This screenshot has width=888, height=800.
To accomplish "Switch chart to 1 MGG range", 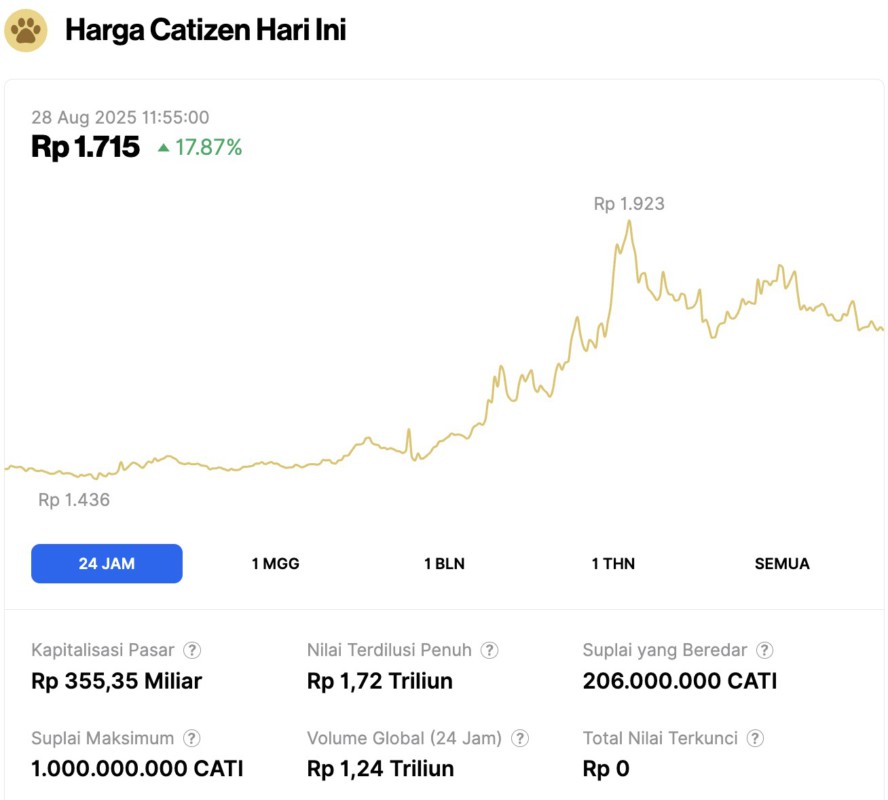I will pyautogui.click(x=275, y=563).
